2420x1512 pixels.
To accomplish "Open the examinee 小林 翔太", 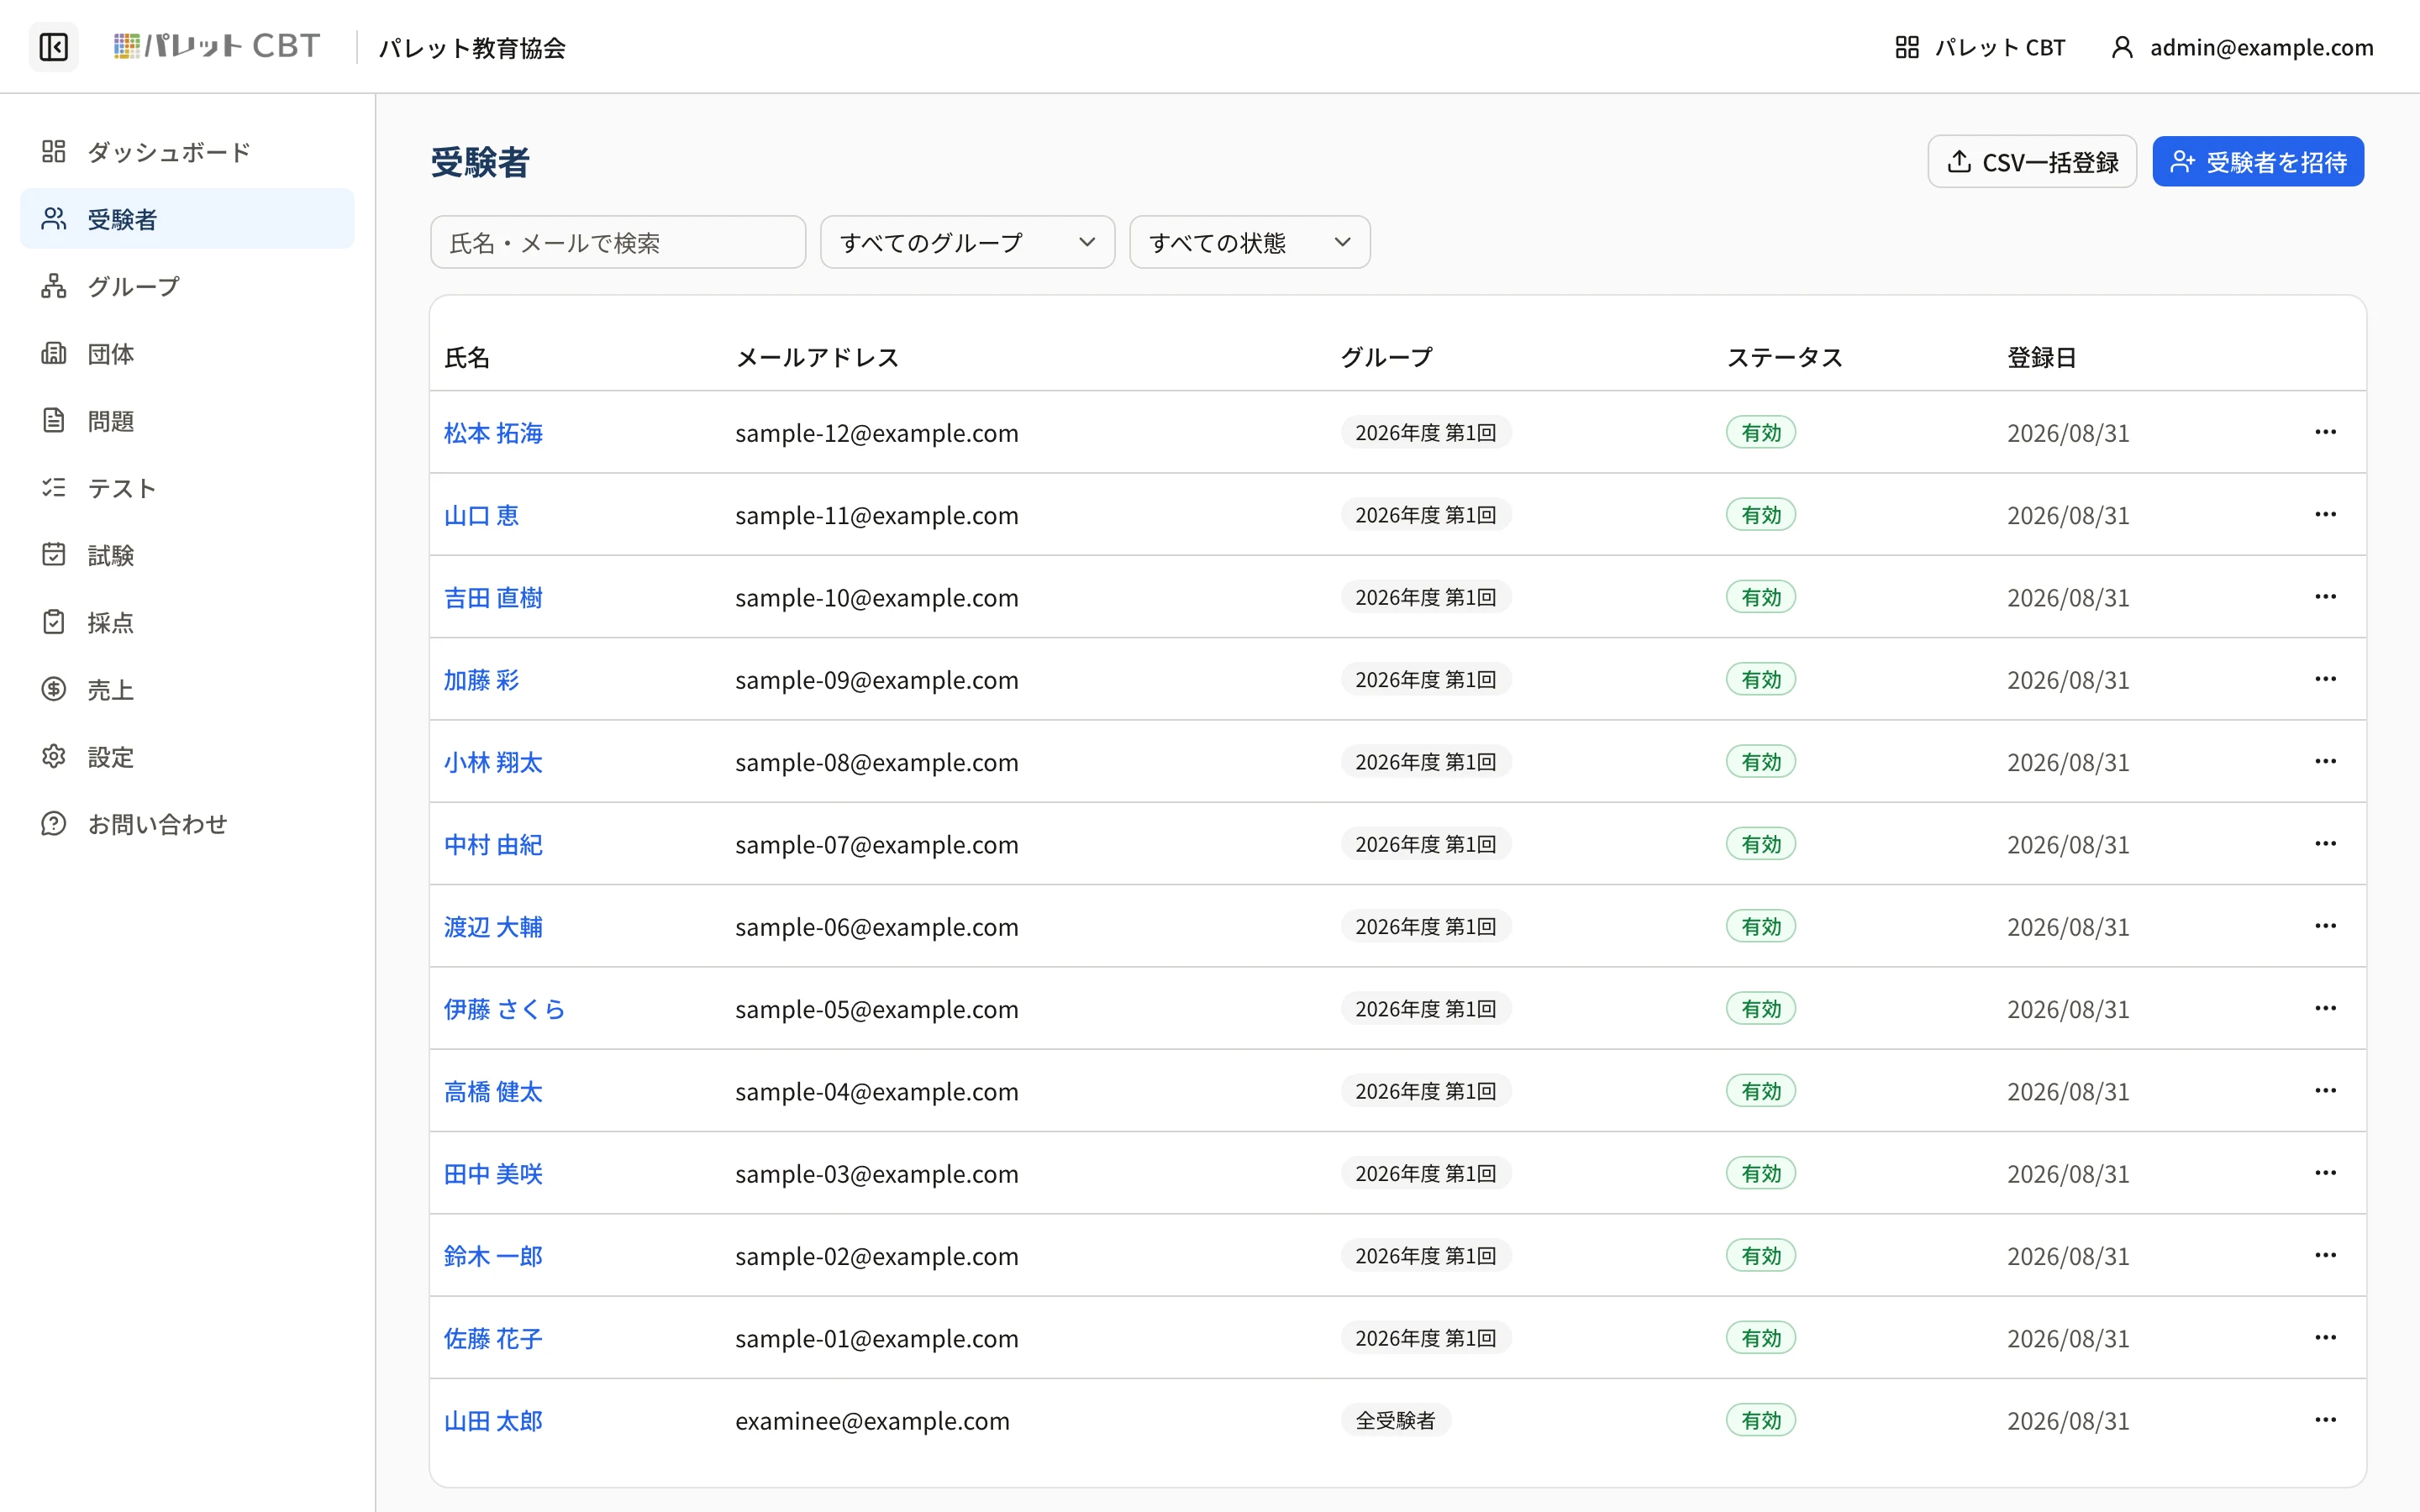I will [x=493, y=762].
